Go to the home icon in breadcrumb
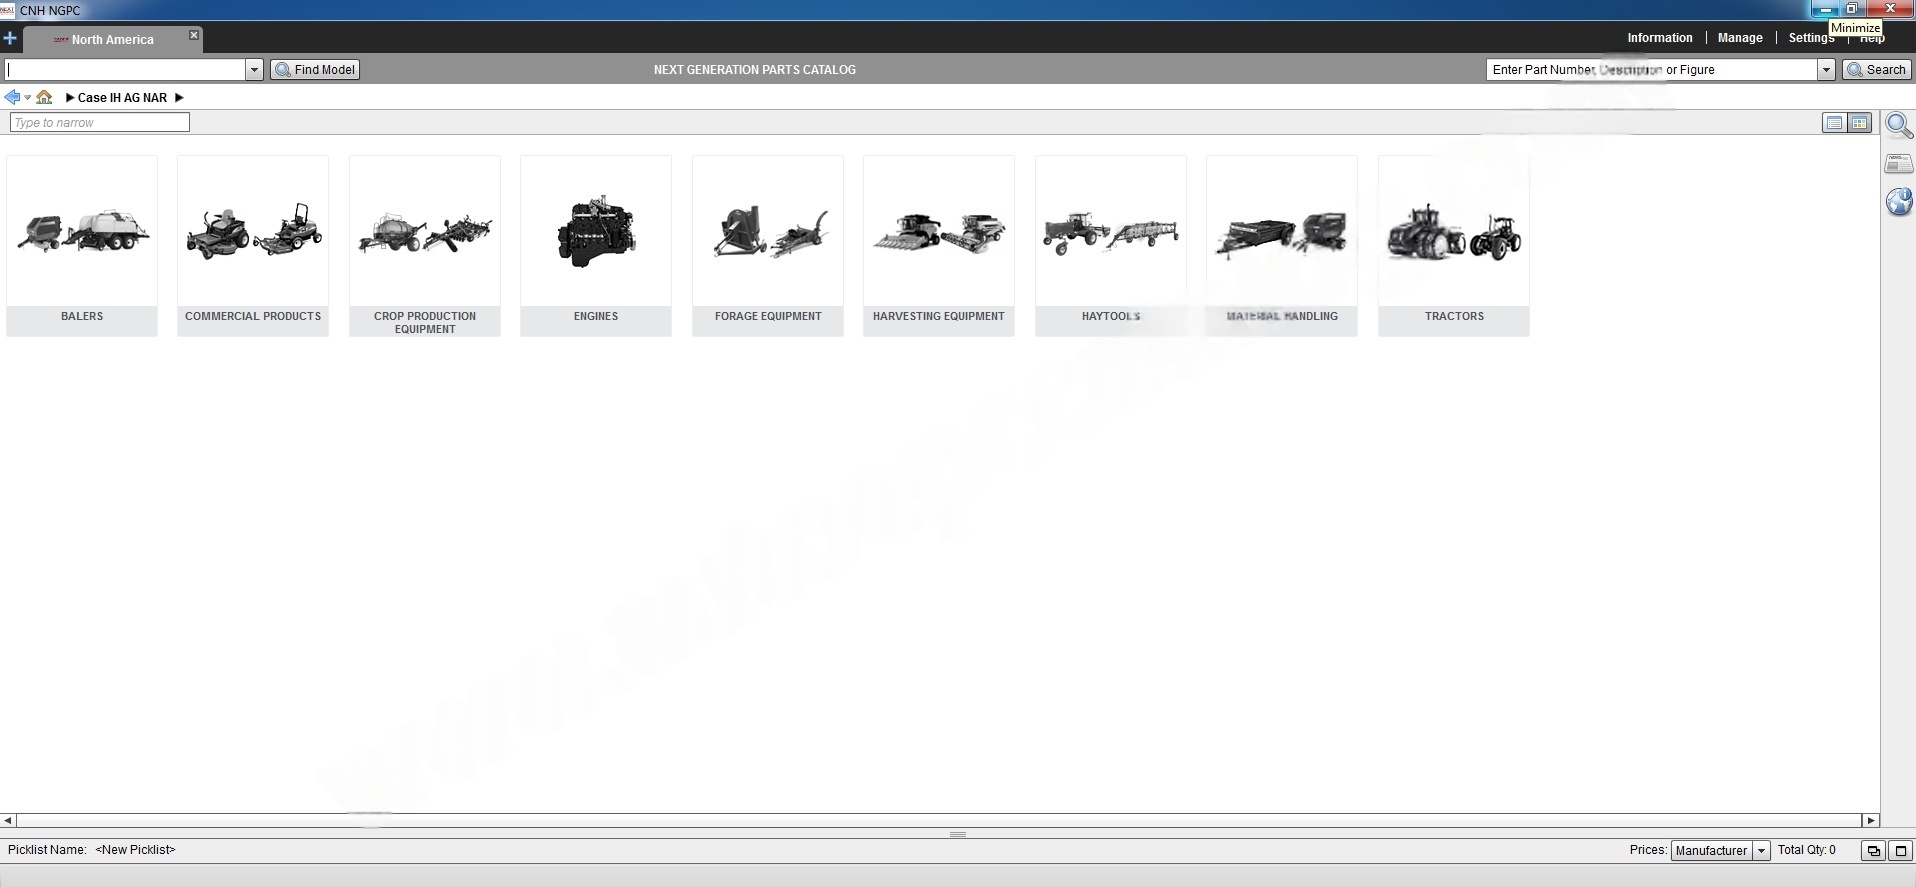1916x887 pixels. tap(44, 97)
